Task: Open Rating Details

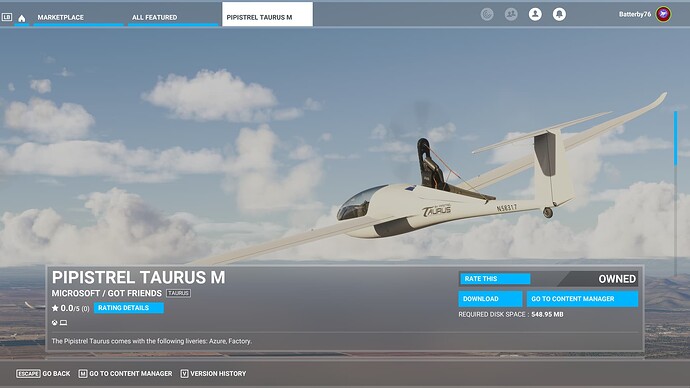Action: 128,308
